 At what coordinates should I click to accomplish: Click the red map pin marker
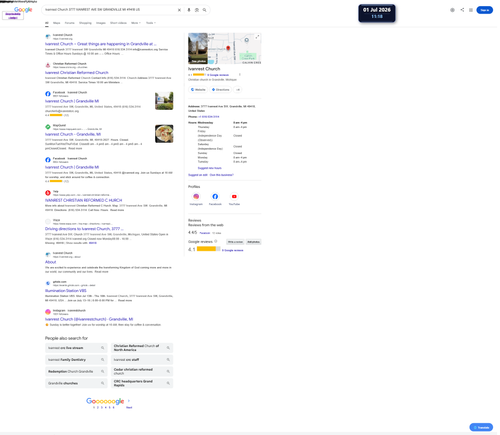pyautogui.click(x=228, y=48)
